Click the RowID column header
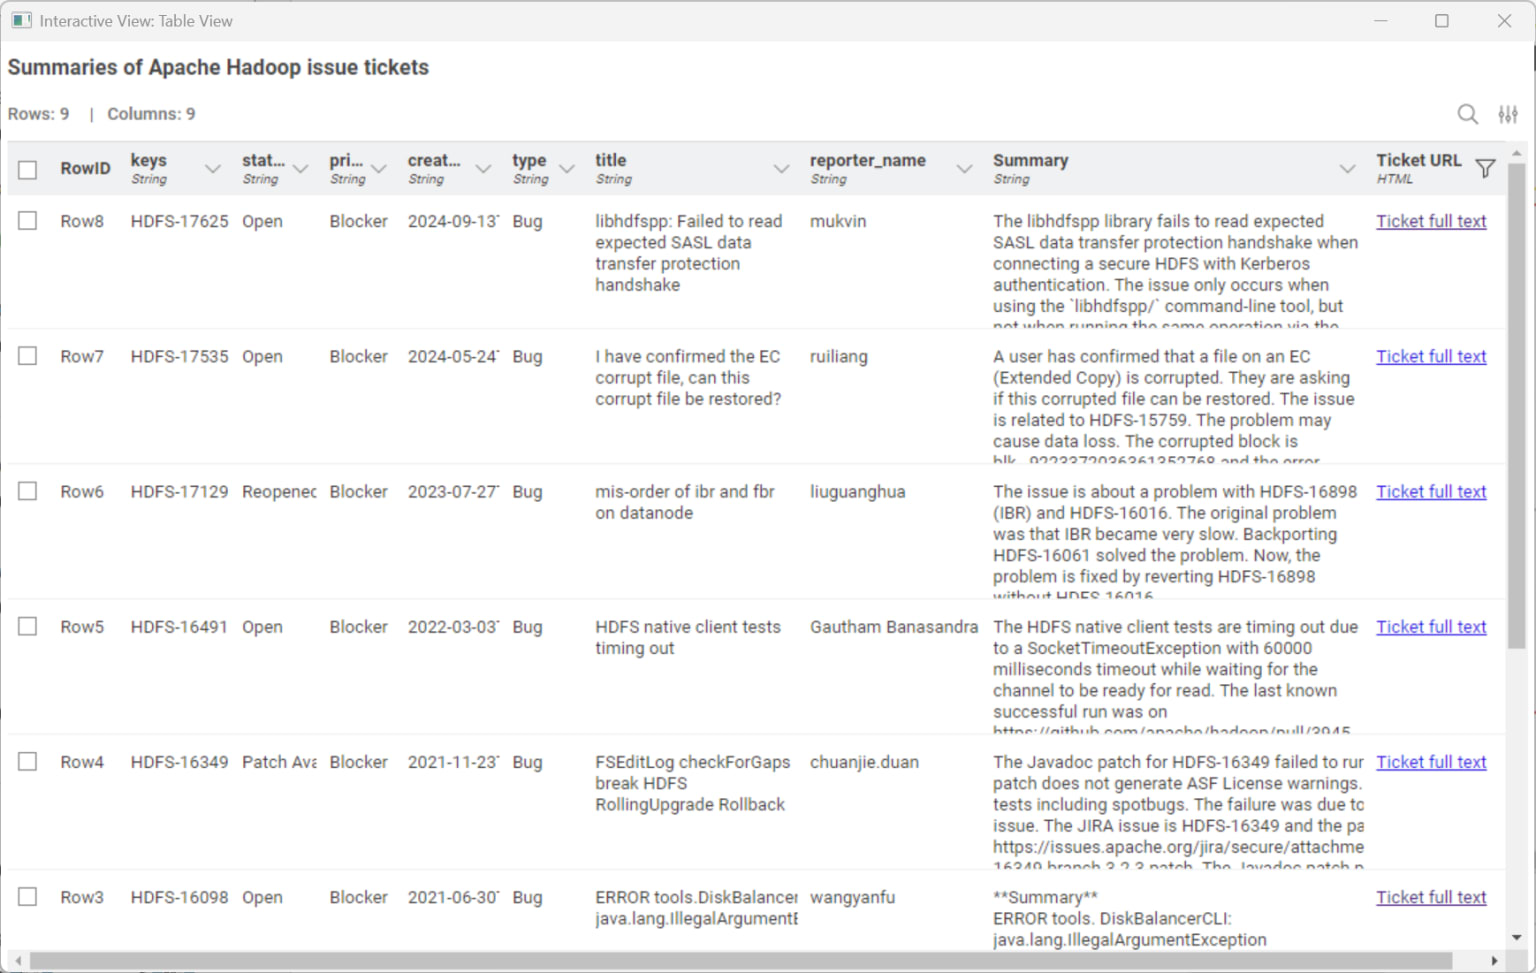 tap(85, 168)
